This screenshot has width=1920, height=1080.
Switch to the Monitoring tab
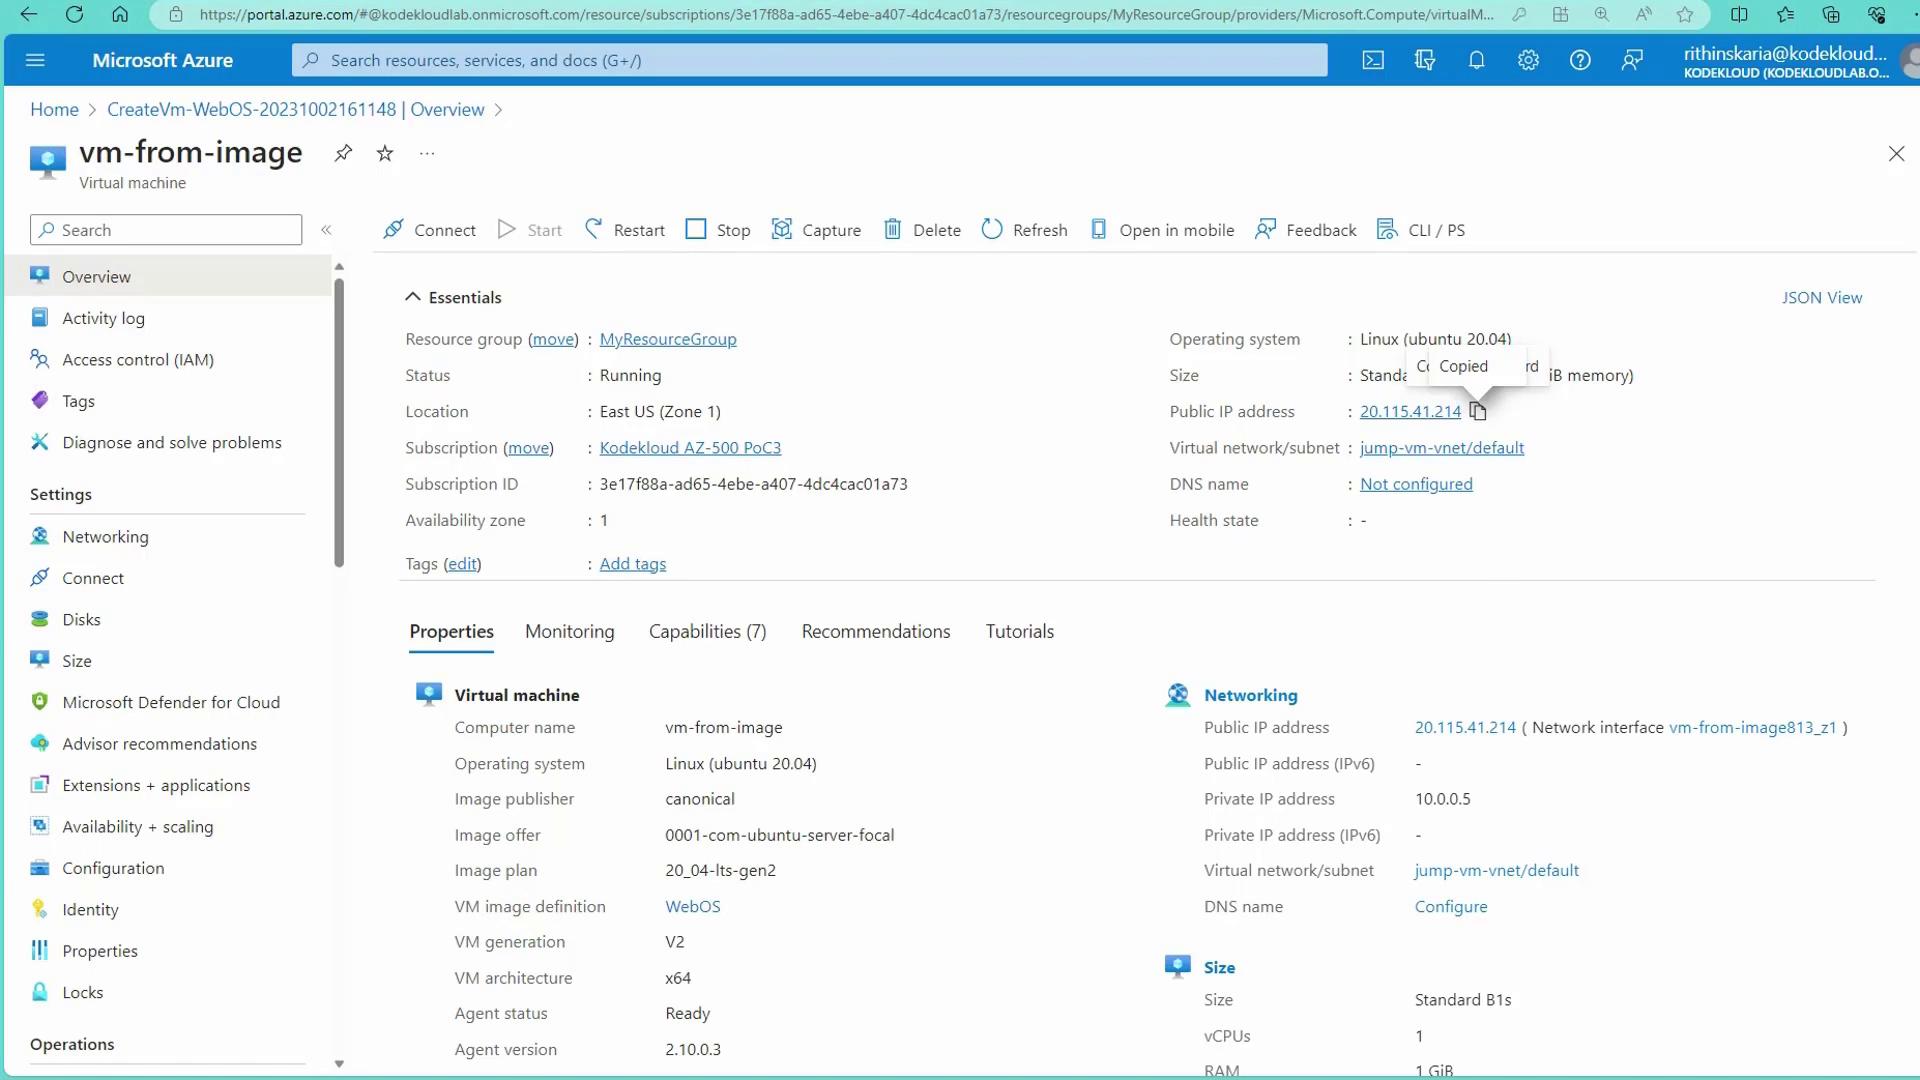(x=569, y=631)
